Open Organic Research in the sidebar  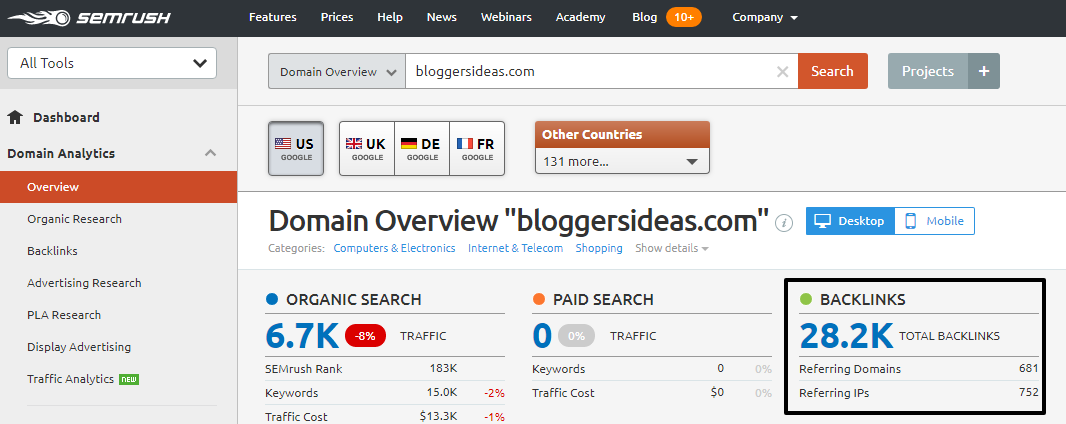tap(74, 219)
